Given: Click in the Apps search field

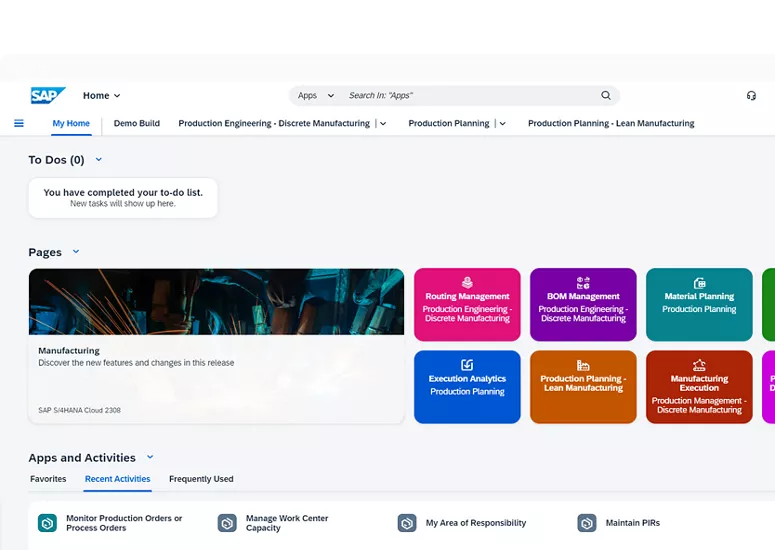Looking at the screenshot, I should click(x=470, y=96).
